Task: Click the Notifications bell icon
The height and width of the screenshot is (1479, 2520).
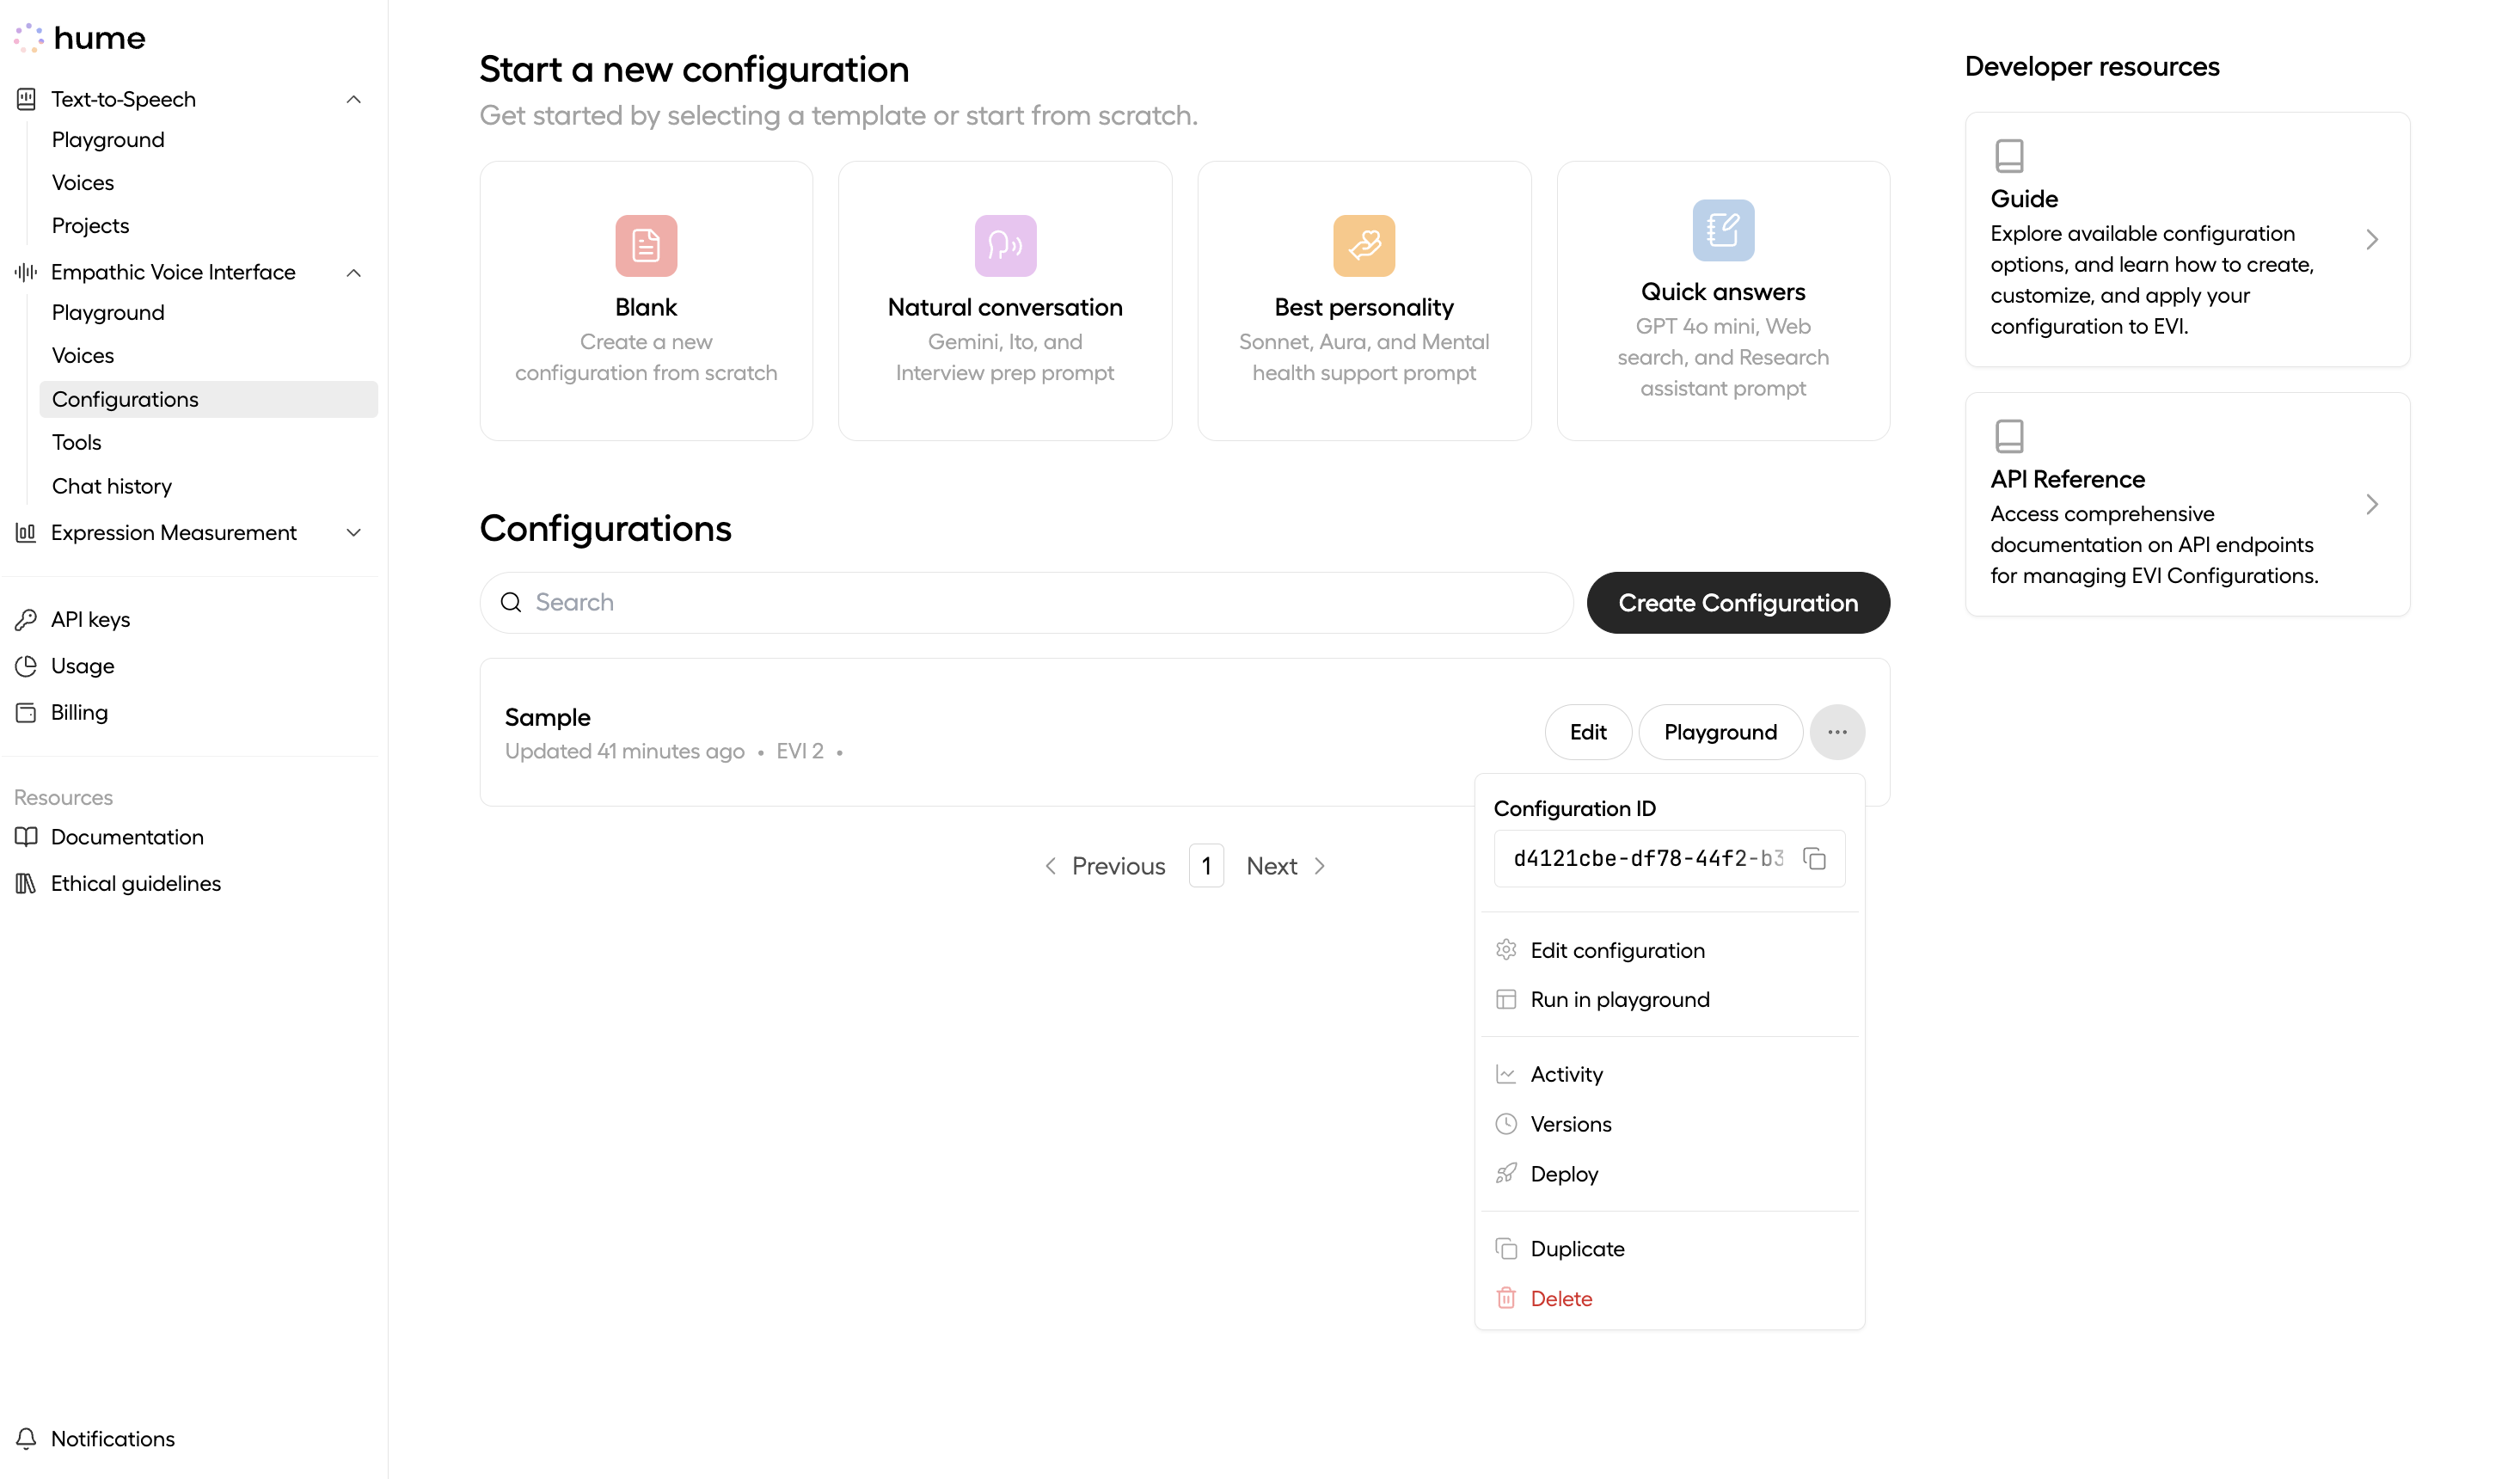Action: (x=26, y=1439)
